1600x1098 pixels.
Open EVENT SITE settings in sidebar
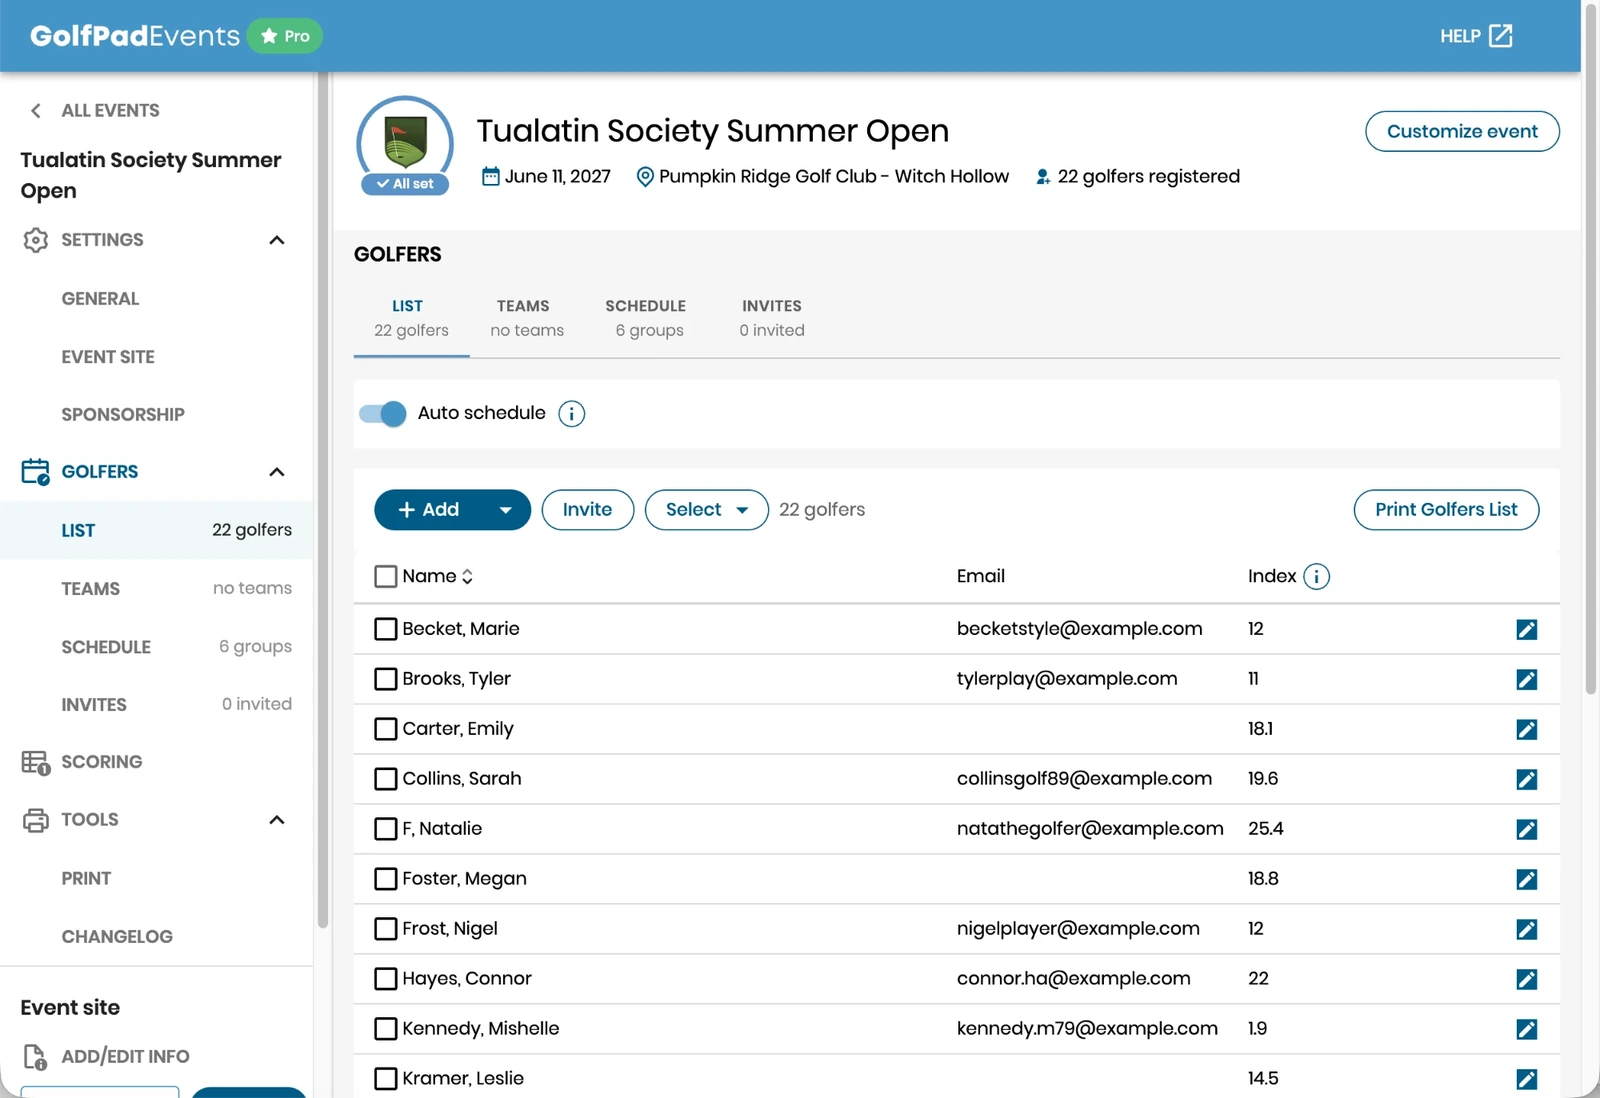[x=108, y=357]
